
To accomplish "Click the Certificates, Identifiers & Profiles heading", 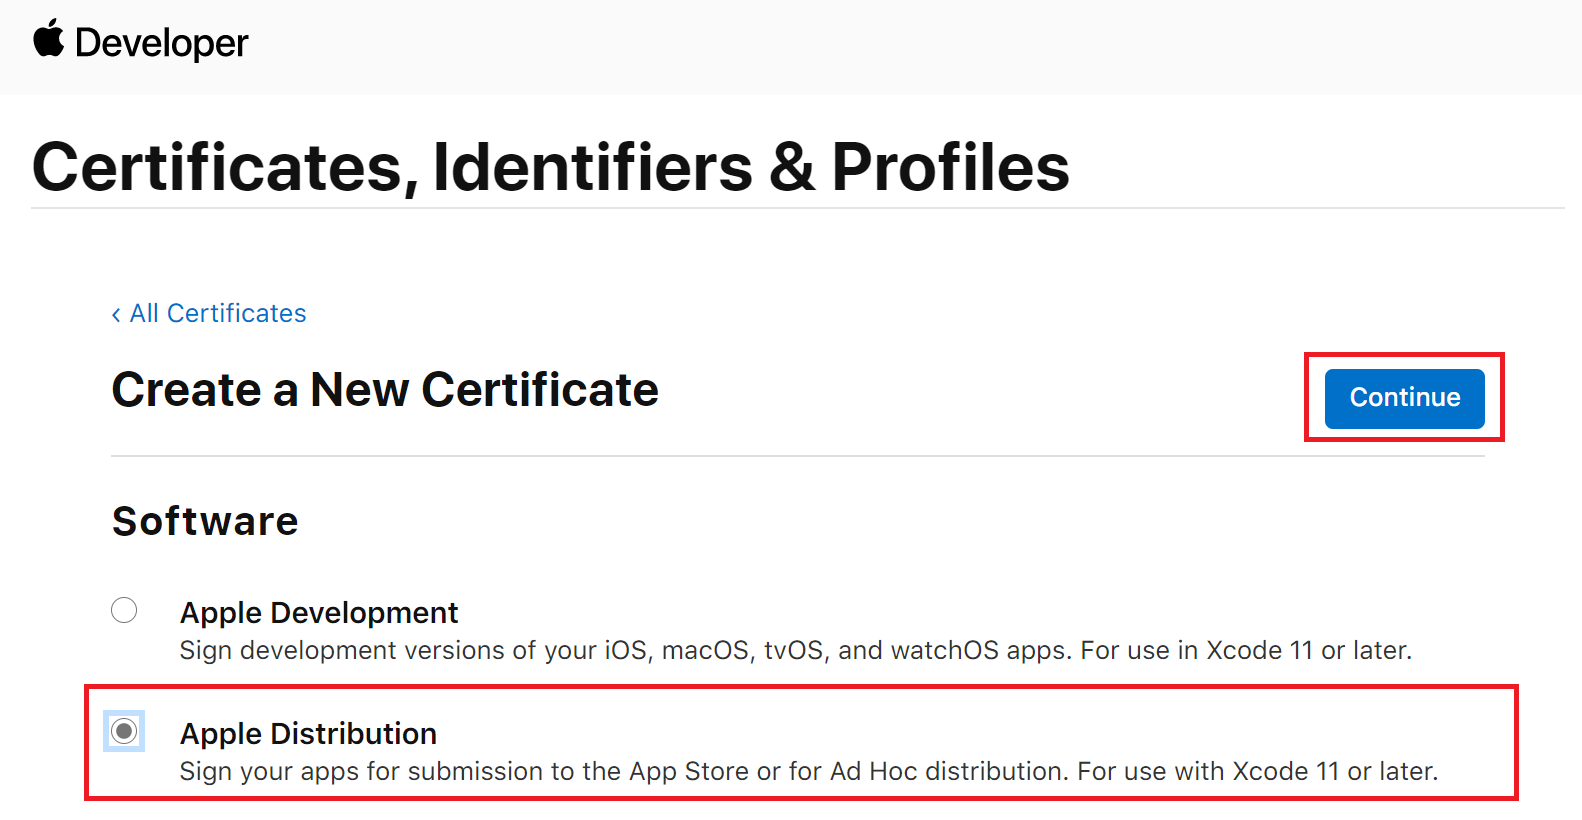I will point(551,166).
